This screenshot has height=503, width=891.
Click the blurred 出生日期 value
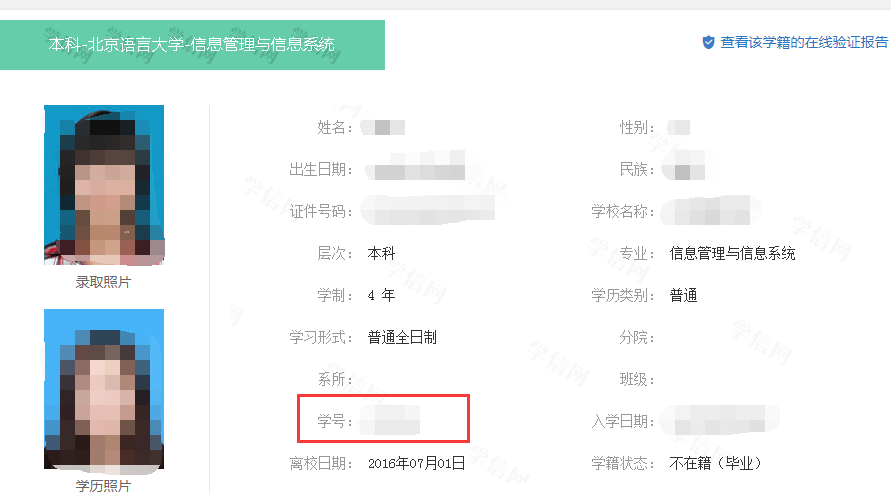(416, 169)
